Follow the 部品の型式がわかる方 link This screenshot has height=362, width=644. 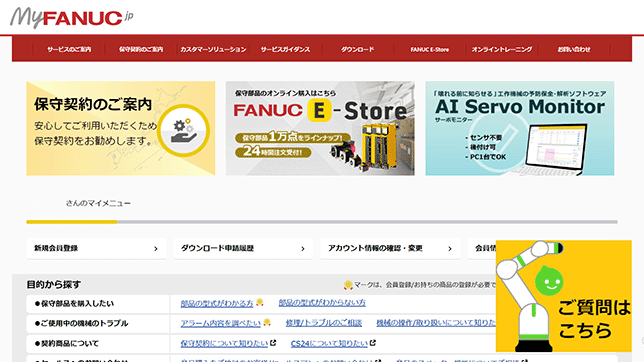click(x=217, y=303)
